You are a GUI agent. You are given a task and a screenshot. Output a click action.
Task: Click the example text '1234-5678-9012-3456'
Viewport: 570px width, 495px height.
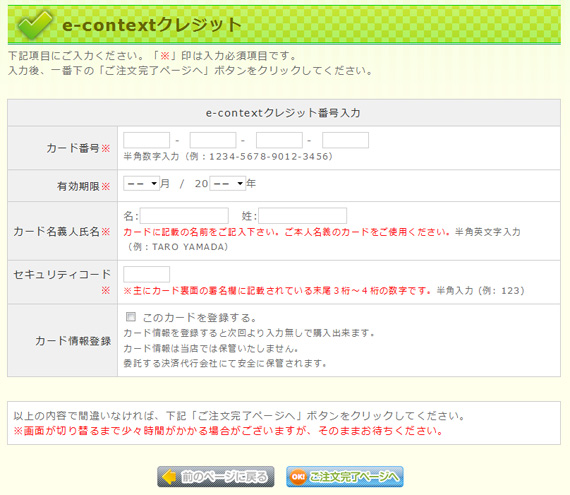coord(269,157)
